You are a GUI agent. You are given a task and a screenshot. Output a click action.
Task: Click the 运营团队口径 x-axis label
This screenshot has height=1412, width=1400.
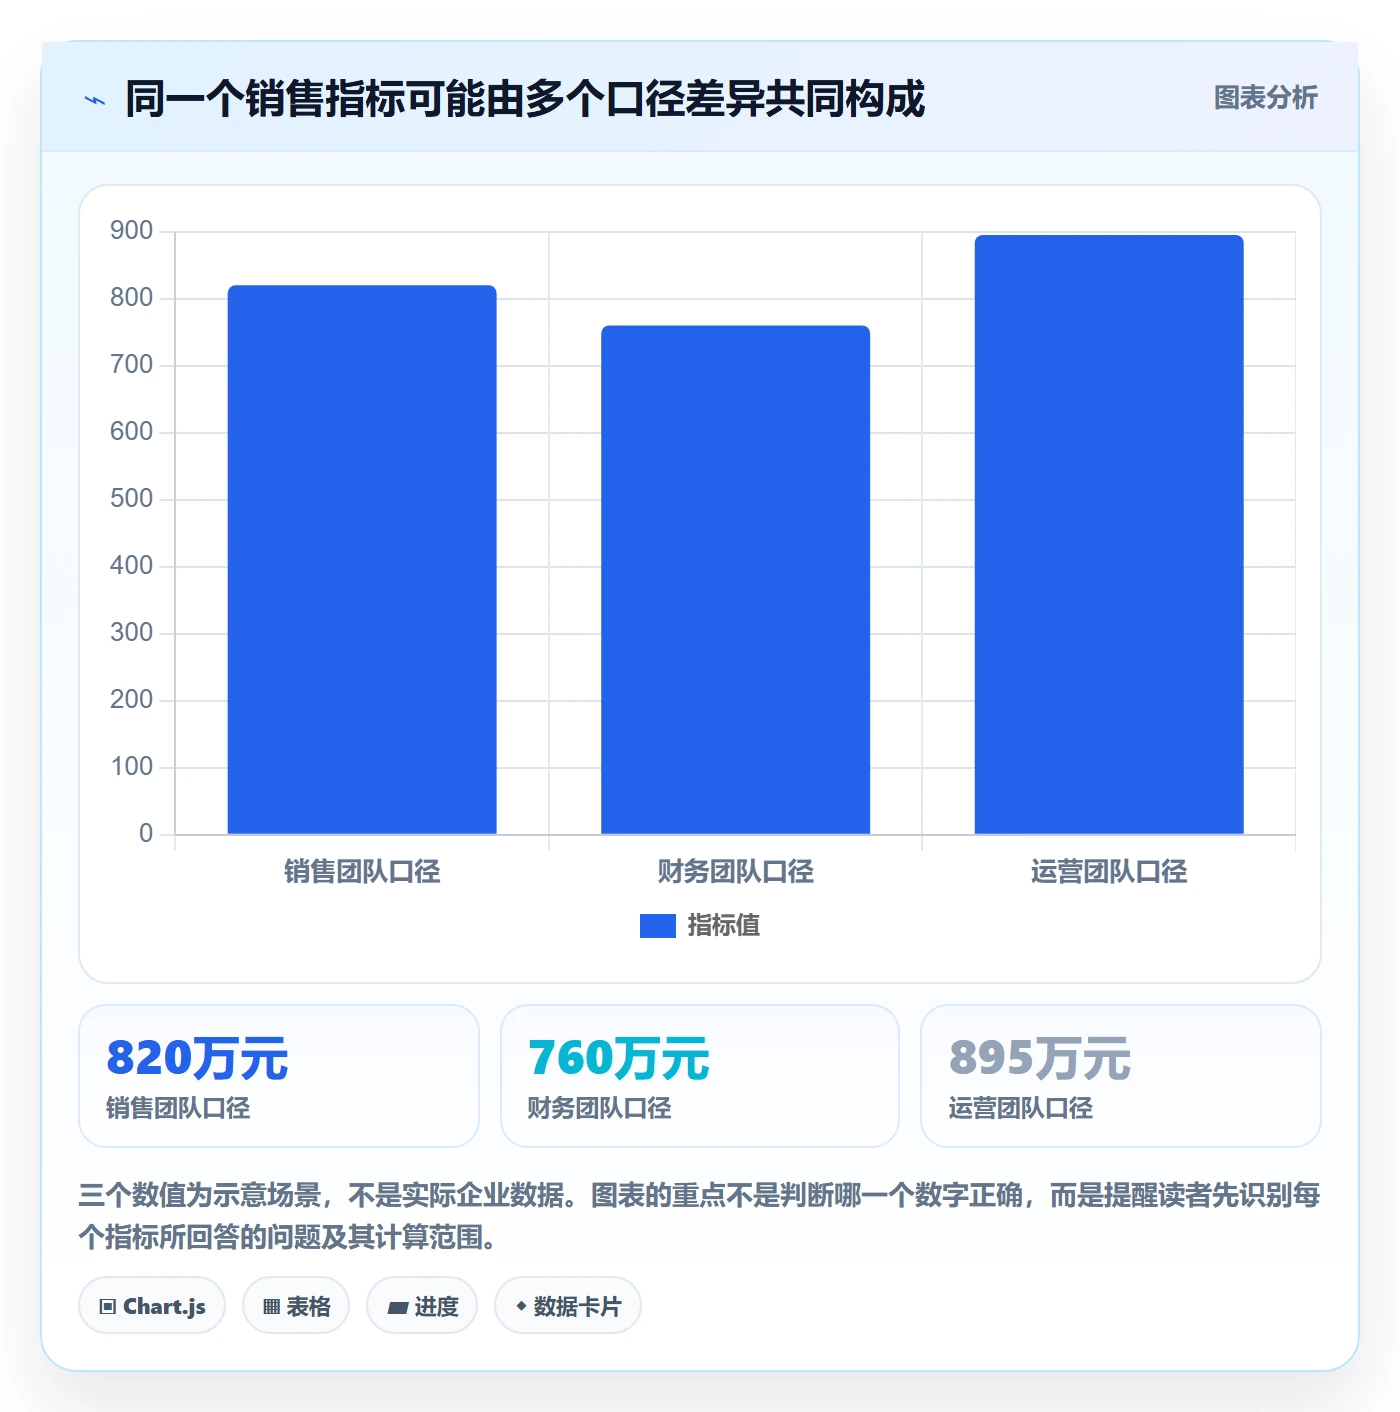coord(1109,872)
